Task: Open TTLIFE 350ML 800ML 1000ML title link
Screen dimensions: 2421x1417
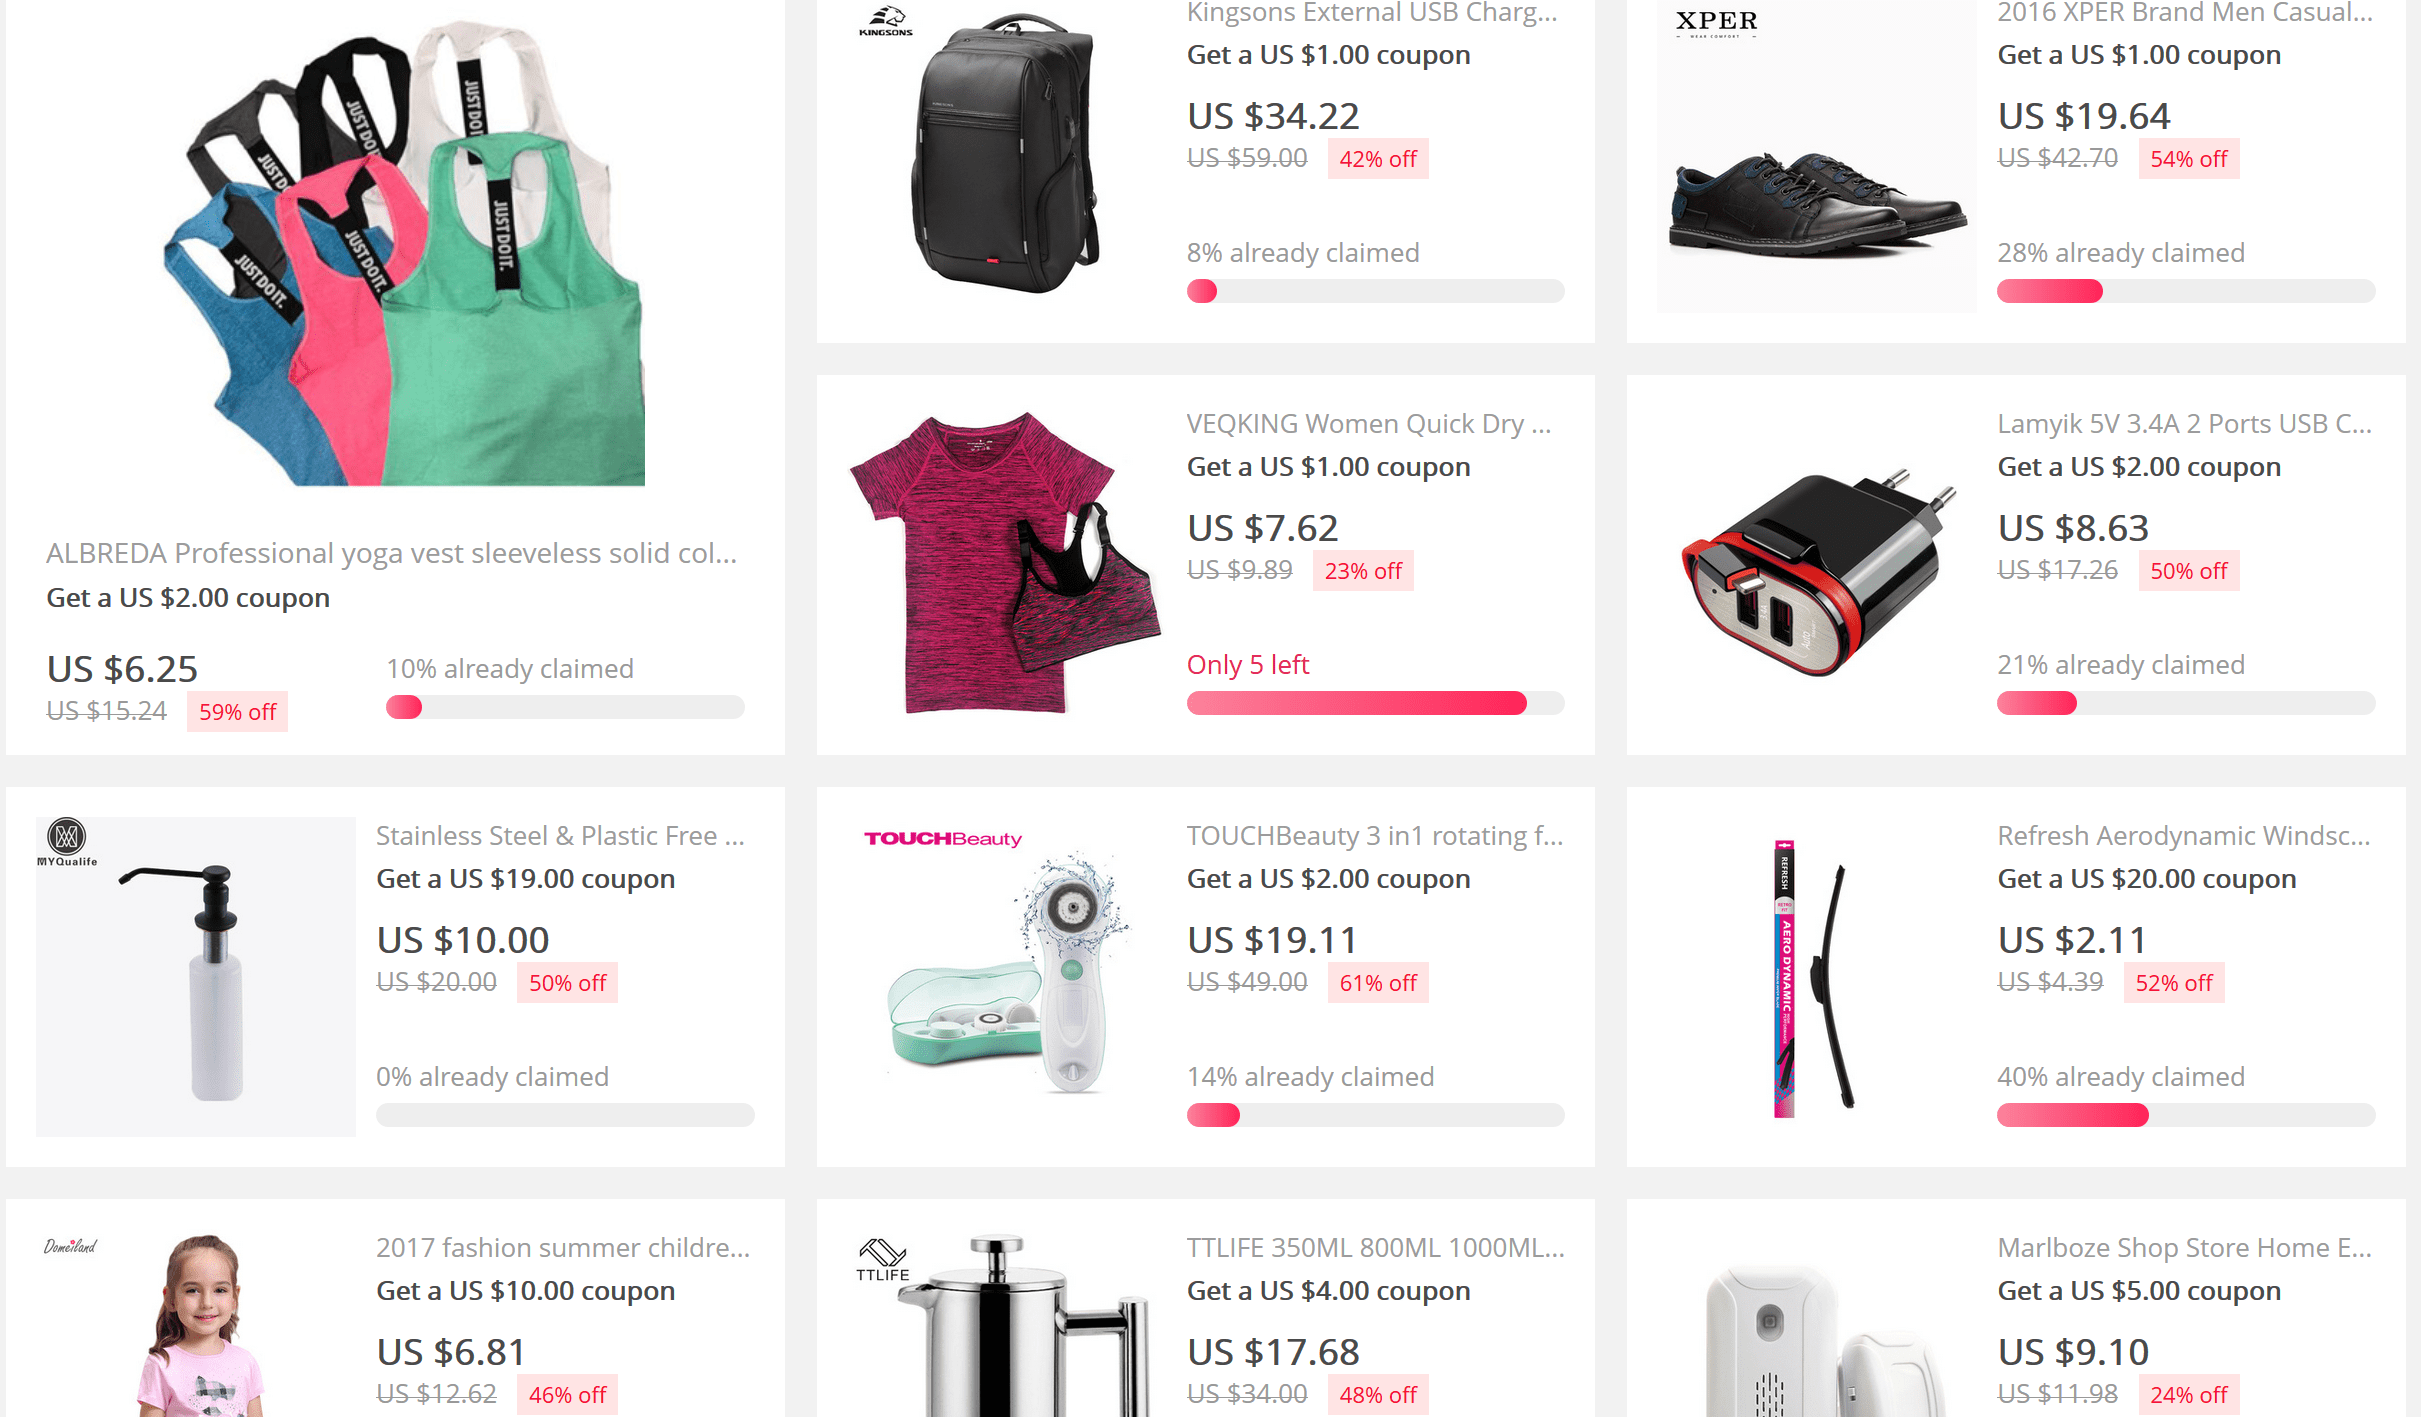Action: tap(1376, 1248)
